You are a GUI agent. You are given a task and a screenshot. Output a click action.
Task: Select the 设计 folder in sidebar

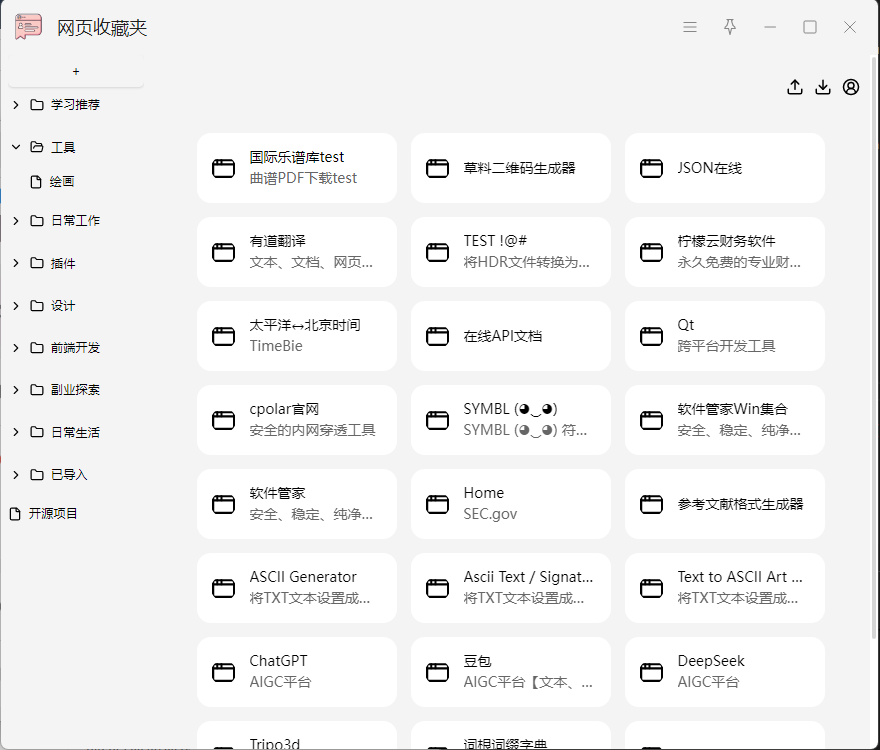[62, 306]
